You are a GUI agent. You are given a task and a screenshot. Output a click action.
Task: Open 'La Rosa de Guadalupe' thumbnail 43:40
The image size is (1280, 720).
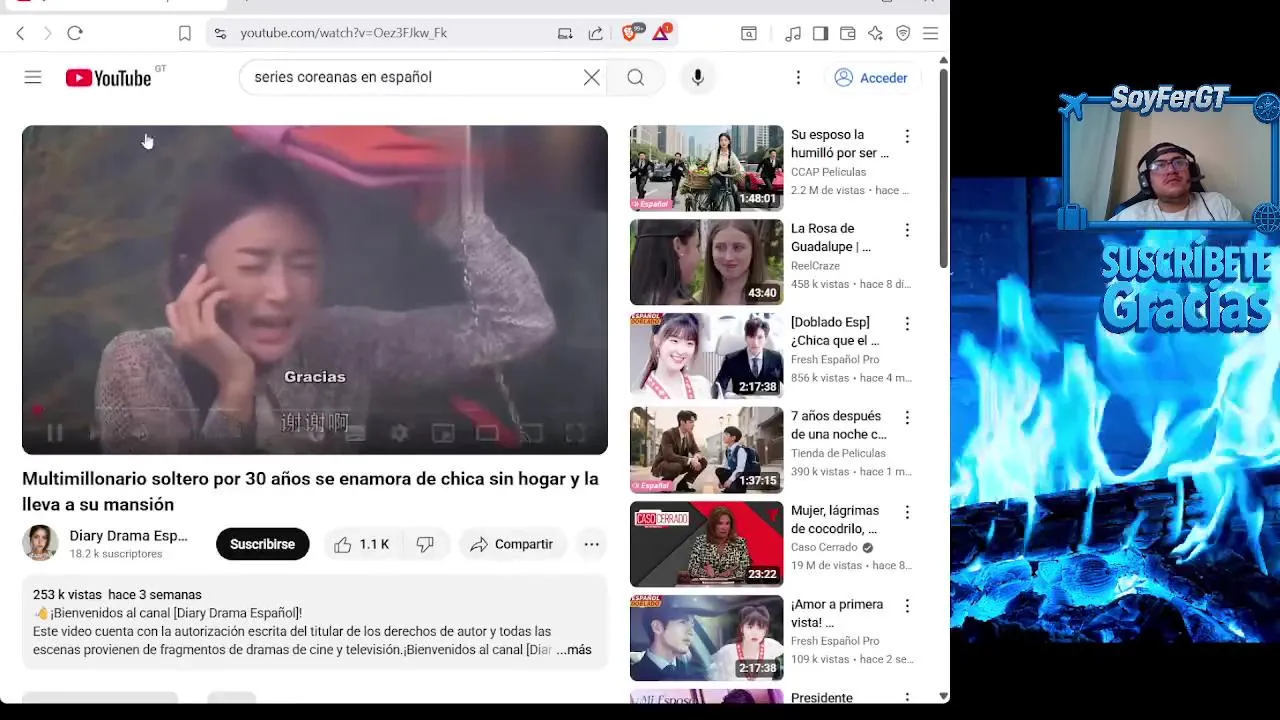point(706,262)
